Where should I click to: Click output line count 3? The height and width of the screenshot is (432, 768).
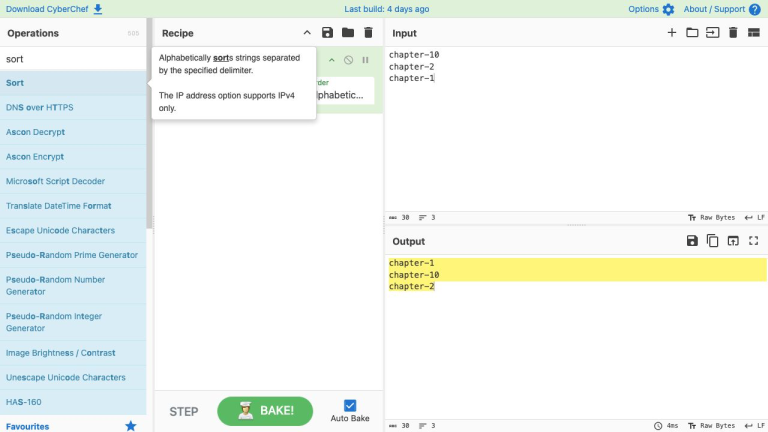click(427, 426)
